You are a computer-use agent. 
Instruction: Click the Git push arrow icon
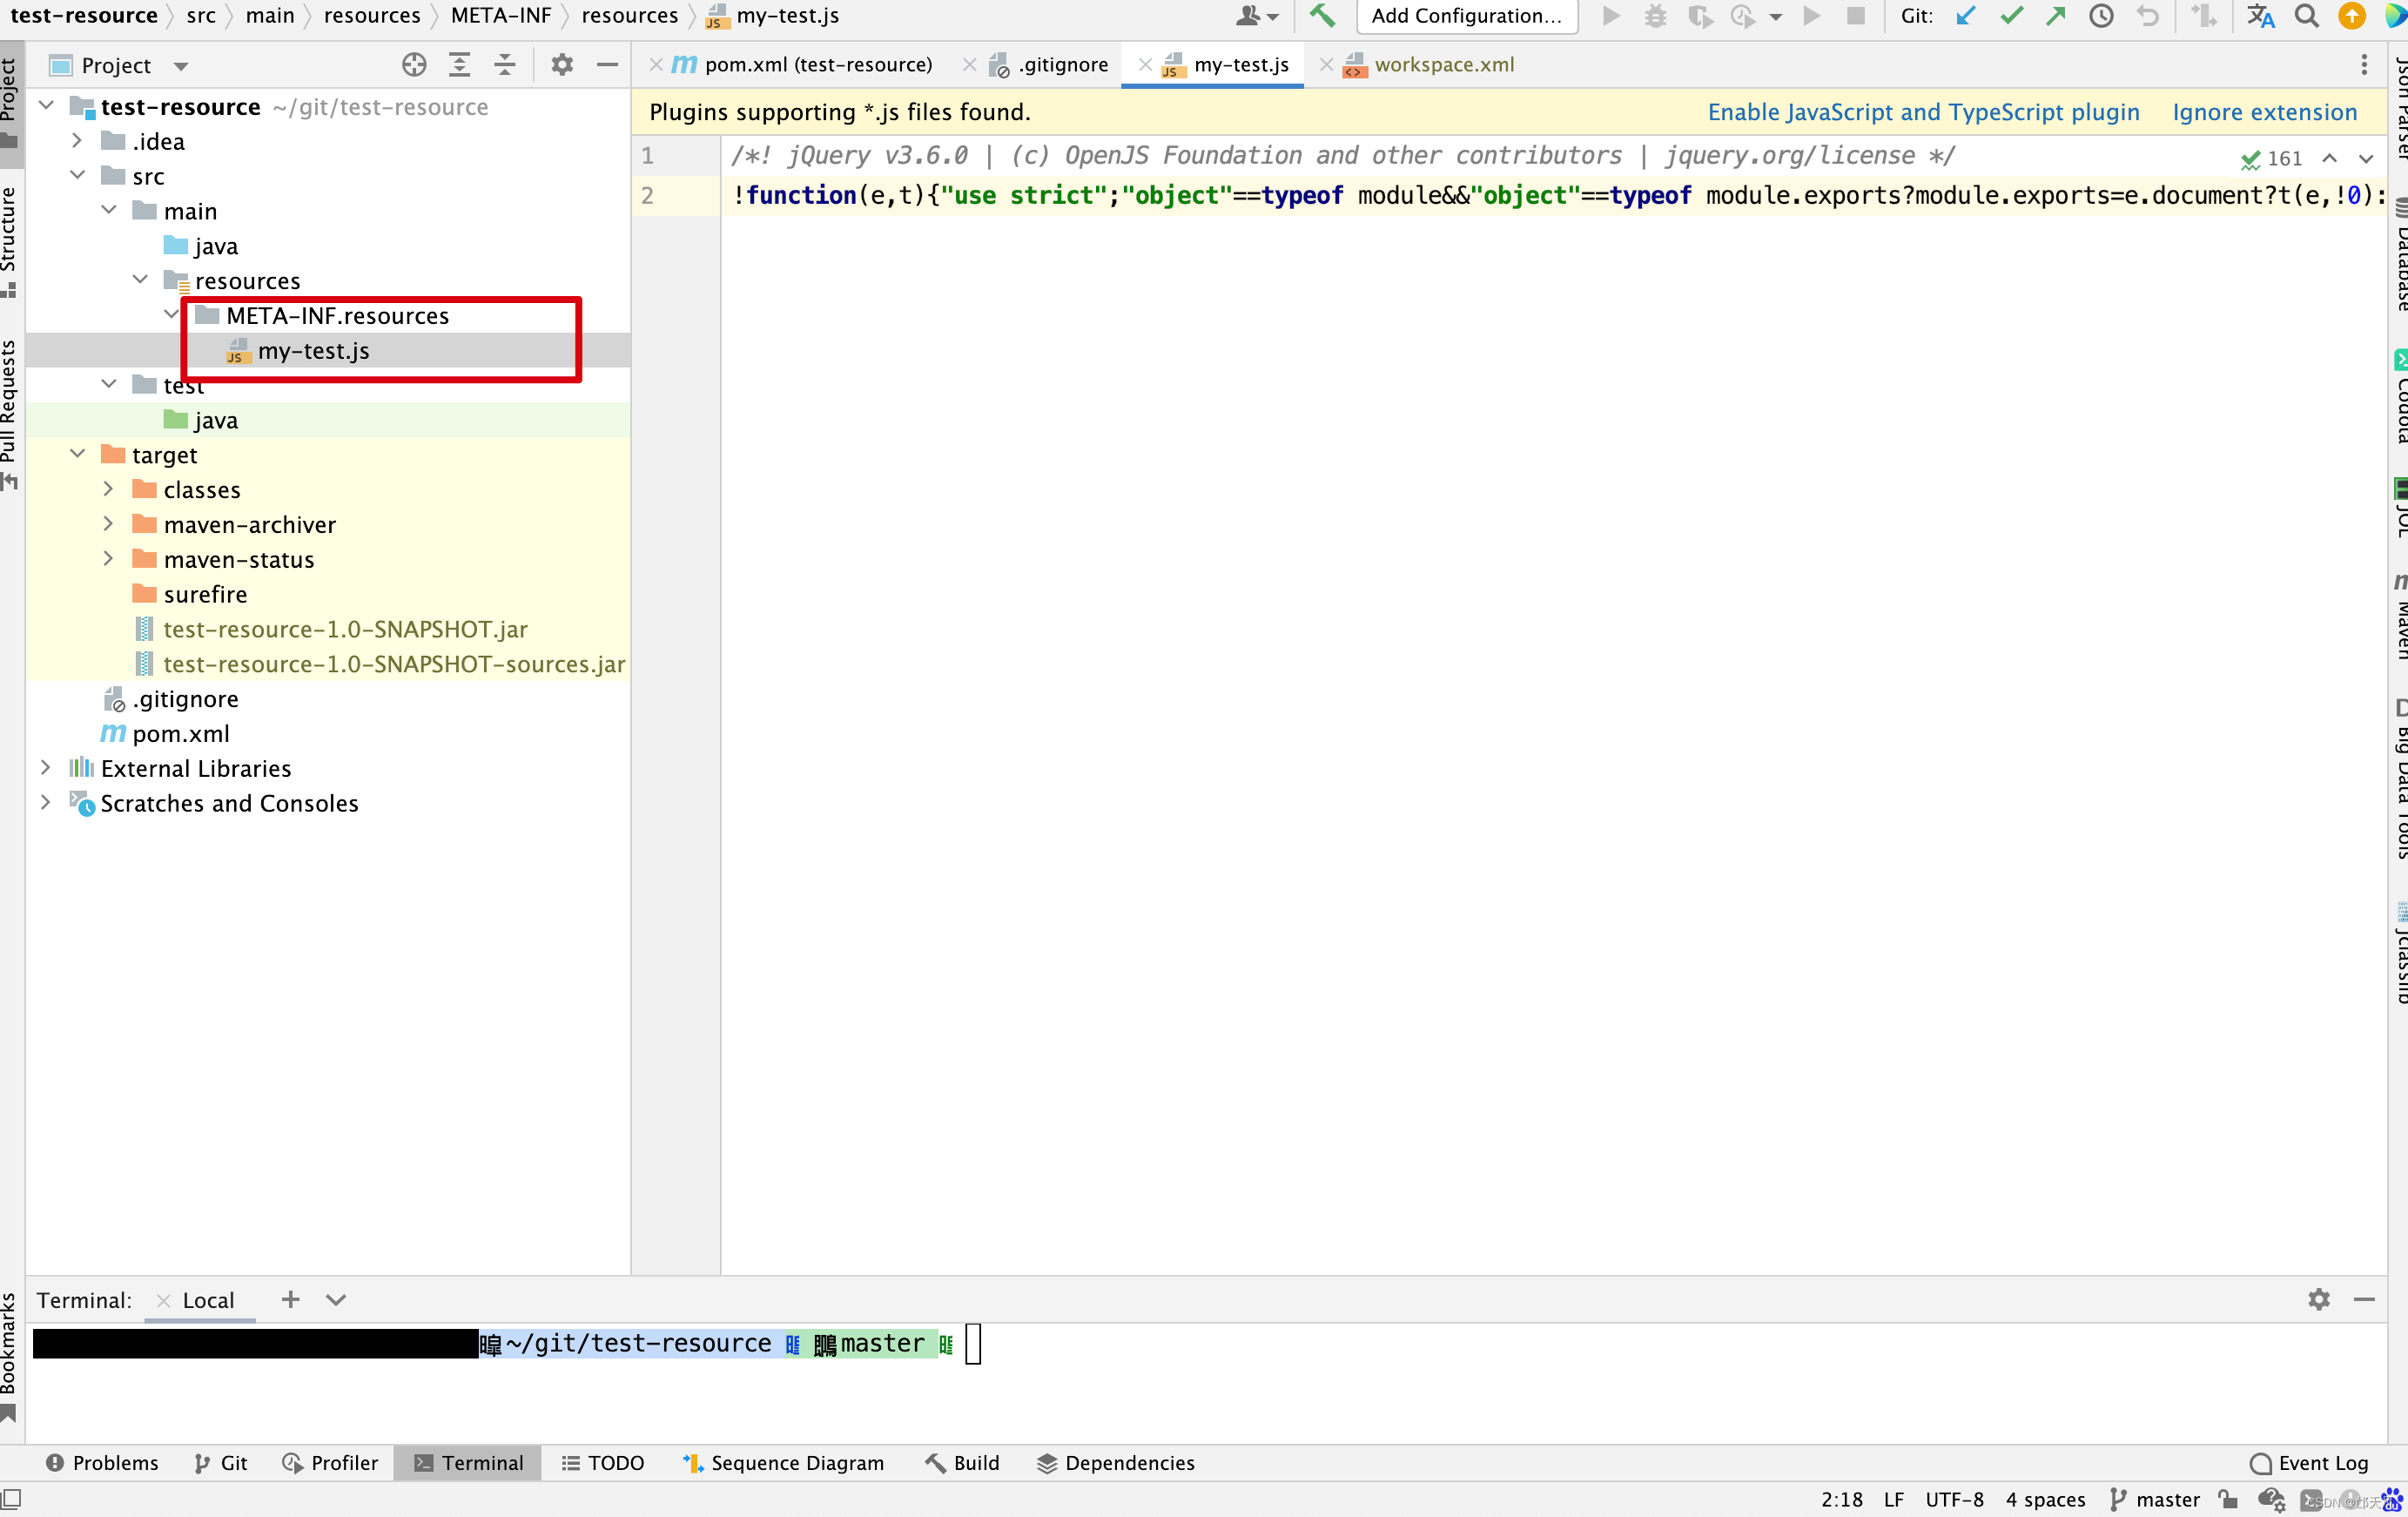pyautogui.click(x=2056, y=16)
